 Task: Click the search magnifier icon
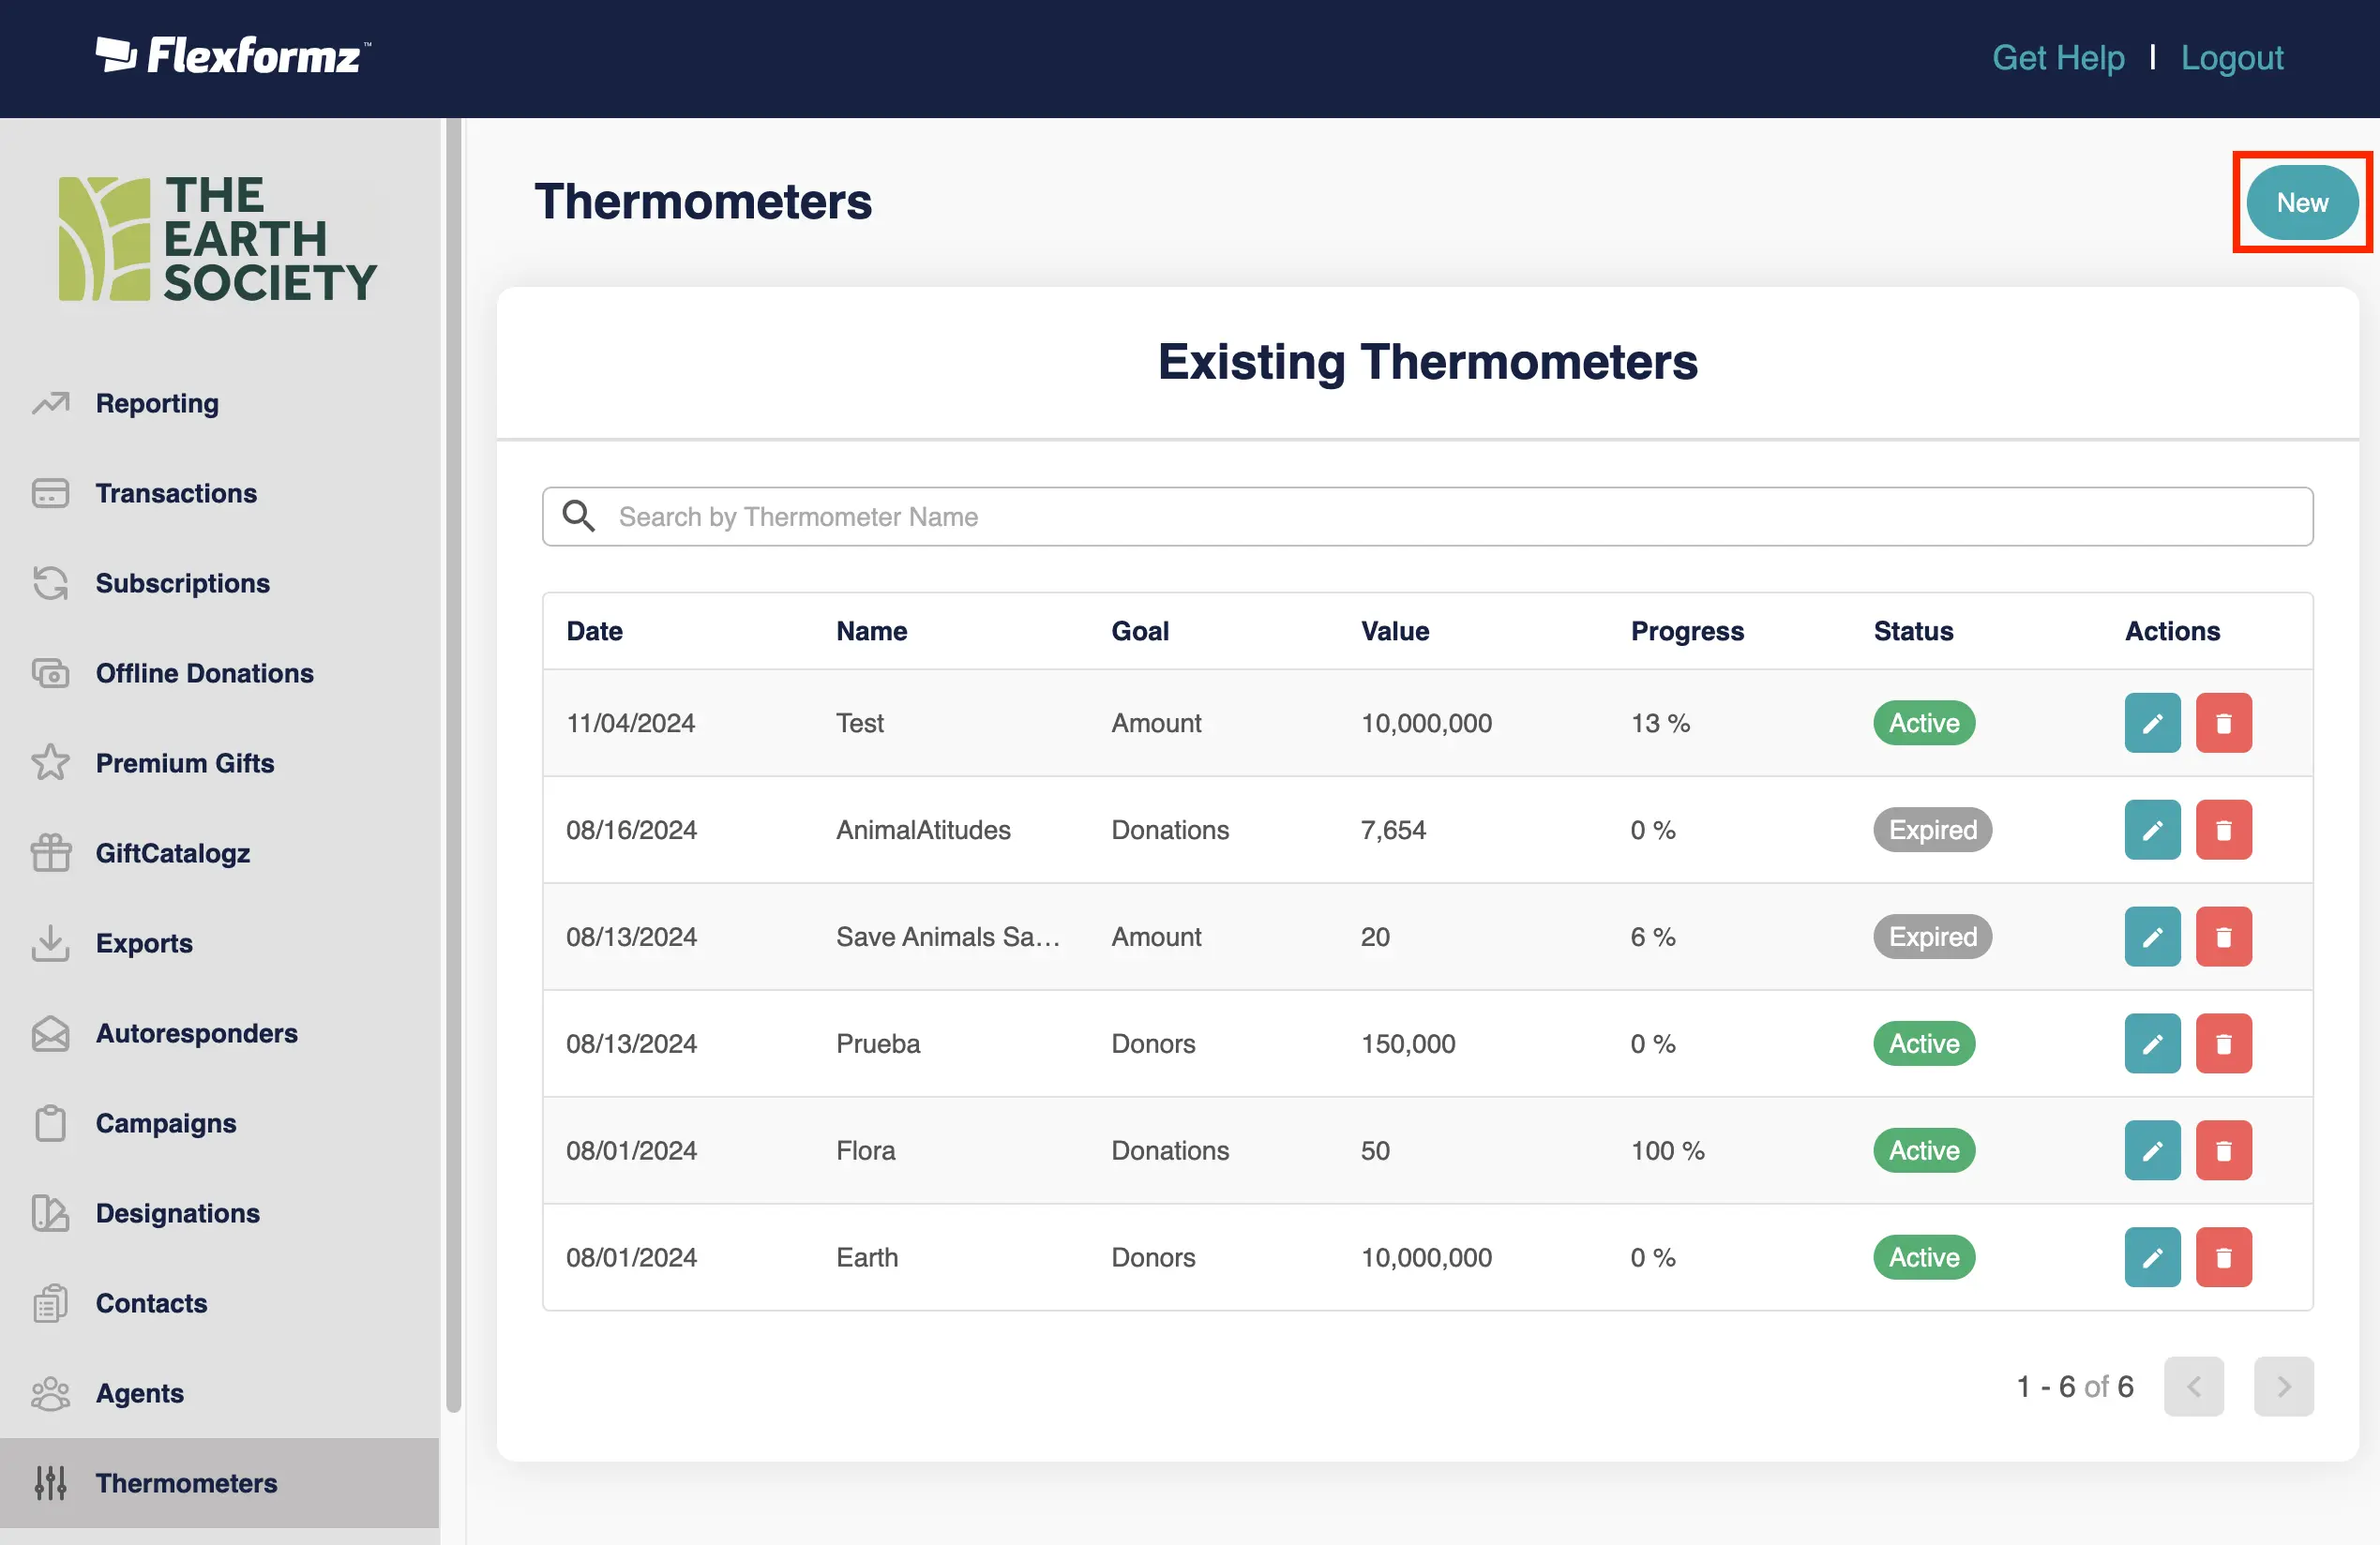pos(579,516)
